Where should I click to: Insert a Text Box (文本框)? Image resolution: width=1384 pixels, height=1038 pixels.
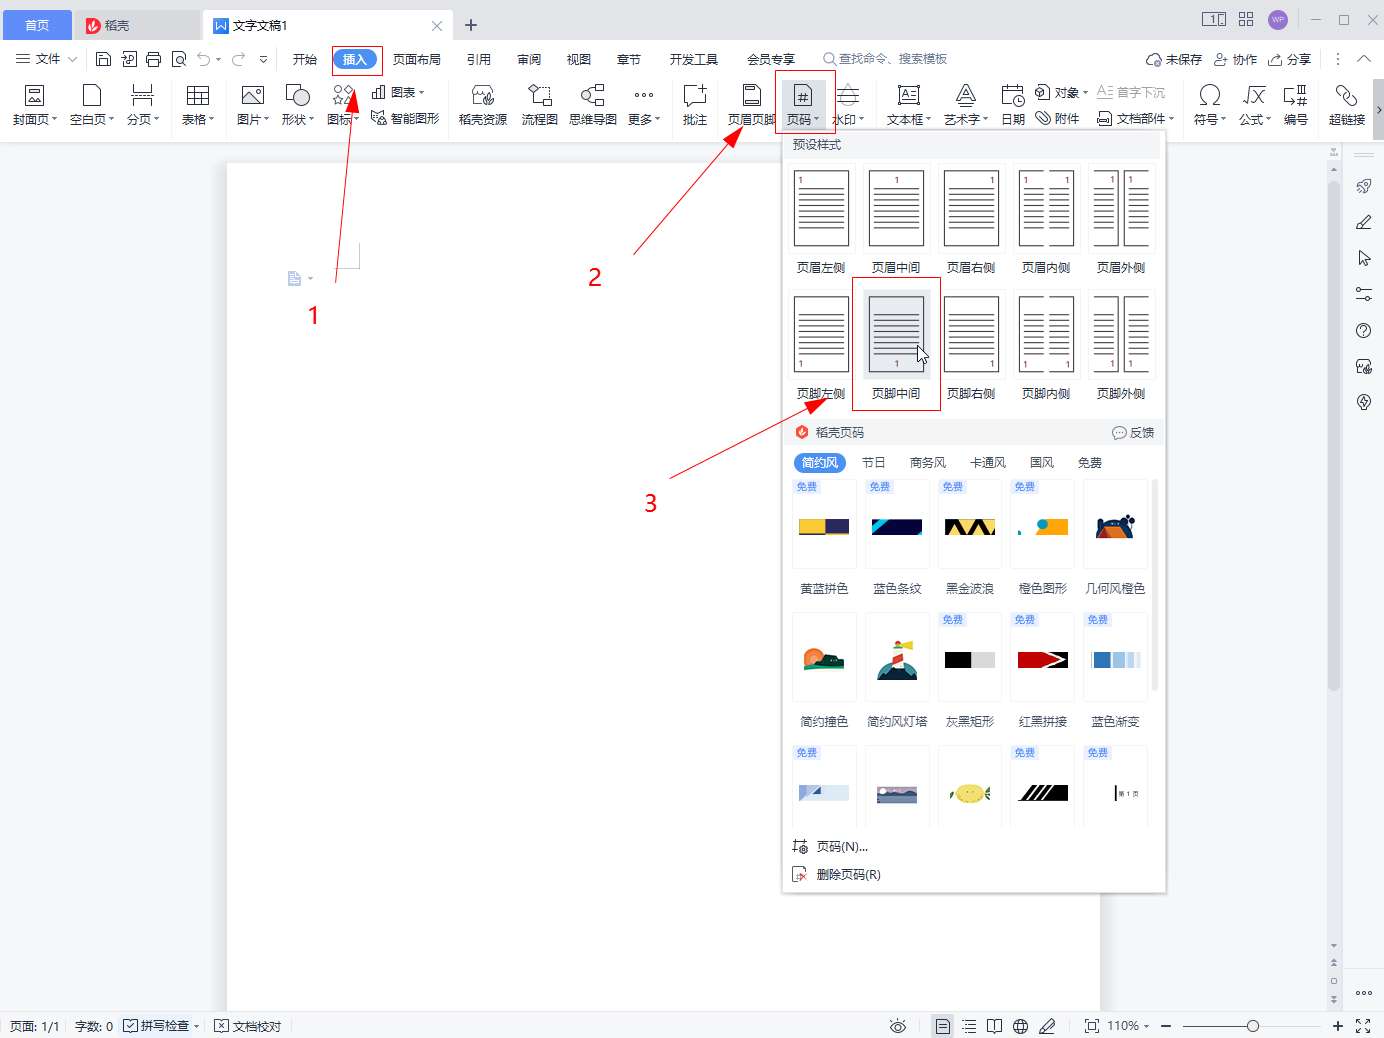click(x=909, y=105)
